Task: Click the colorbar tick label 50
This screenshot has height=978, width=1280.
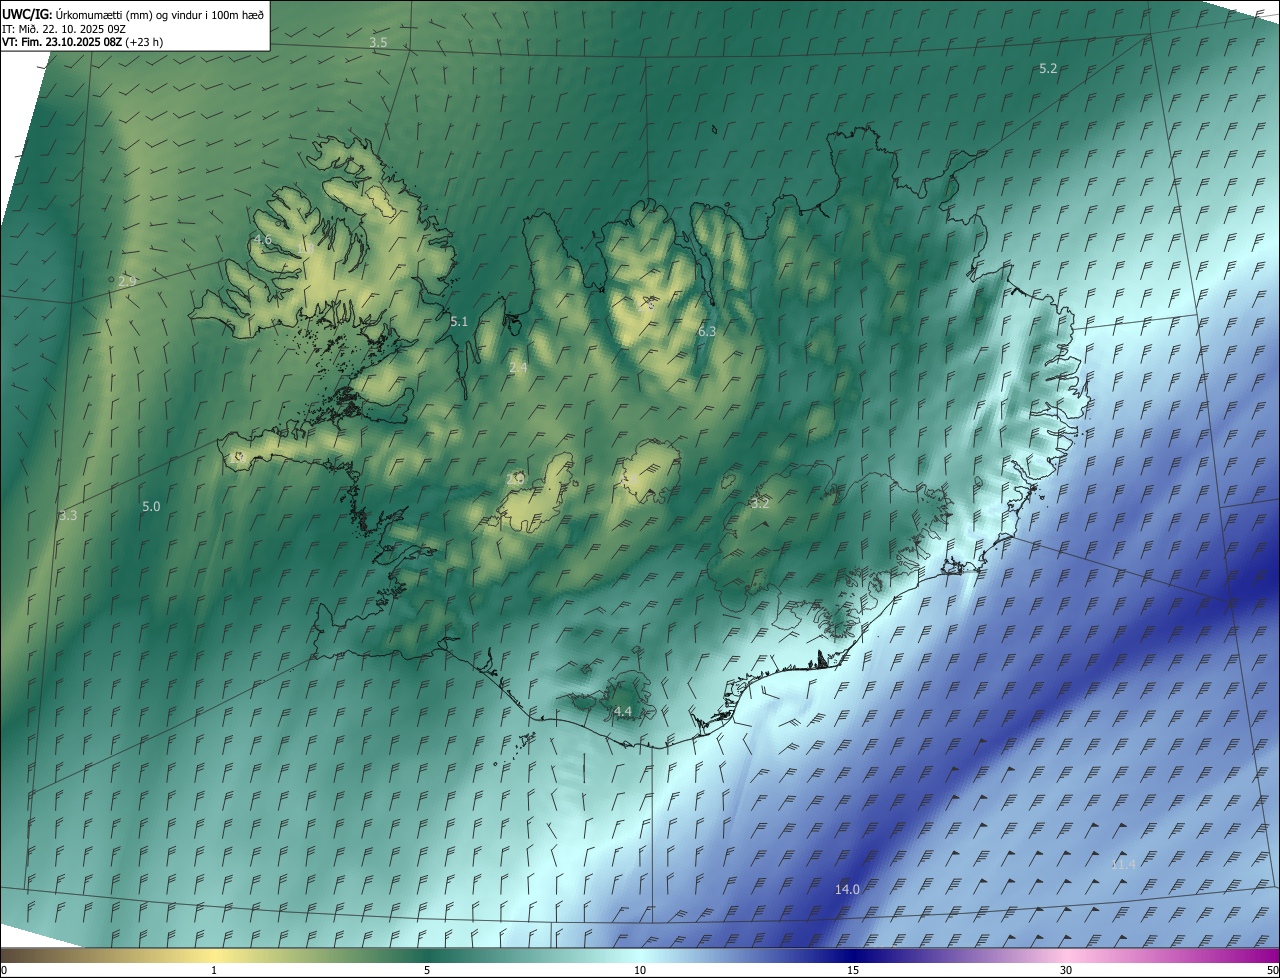Action: 1272,971
